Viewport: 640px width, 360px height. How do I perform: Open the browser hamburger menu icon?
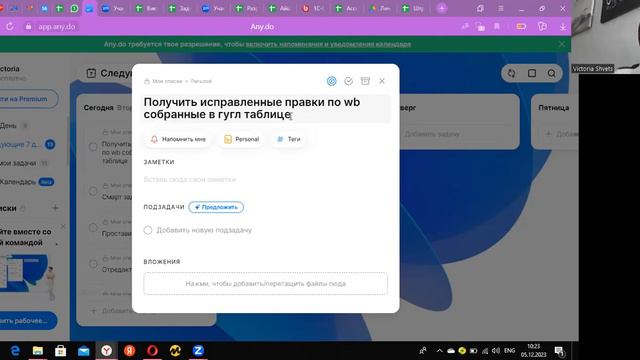pos(501,8)
